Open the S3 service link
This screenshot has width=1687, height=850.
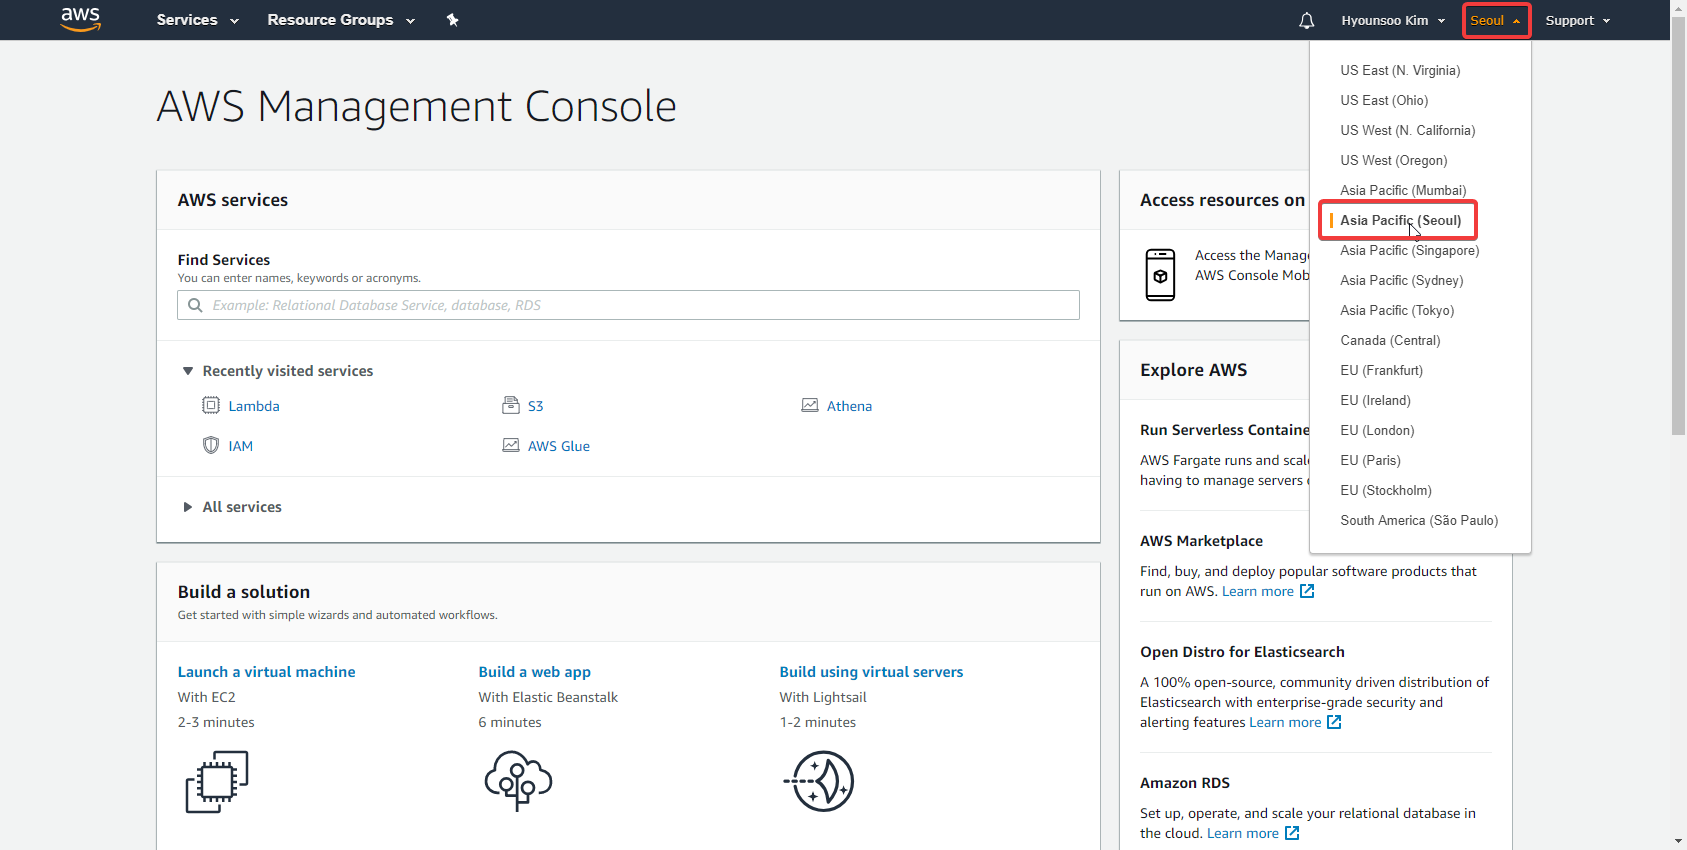(535, 406)
